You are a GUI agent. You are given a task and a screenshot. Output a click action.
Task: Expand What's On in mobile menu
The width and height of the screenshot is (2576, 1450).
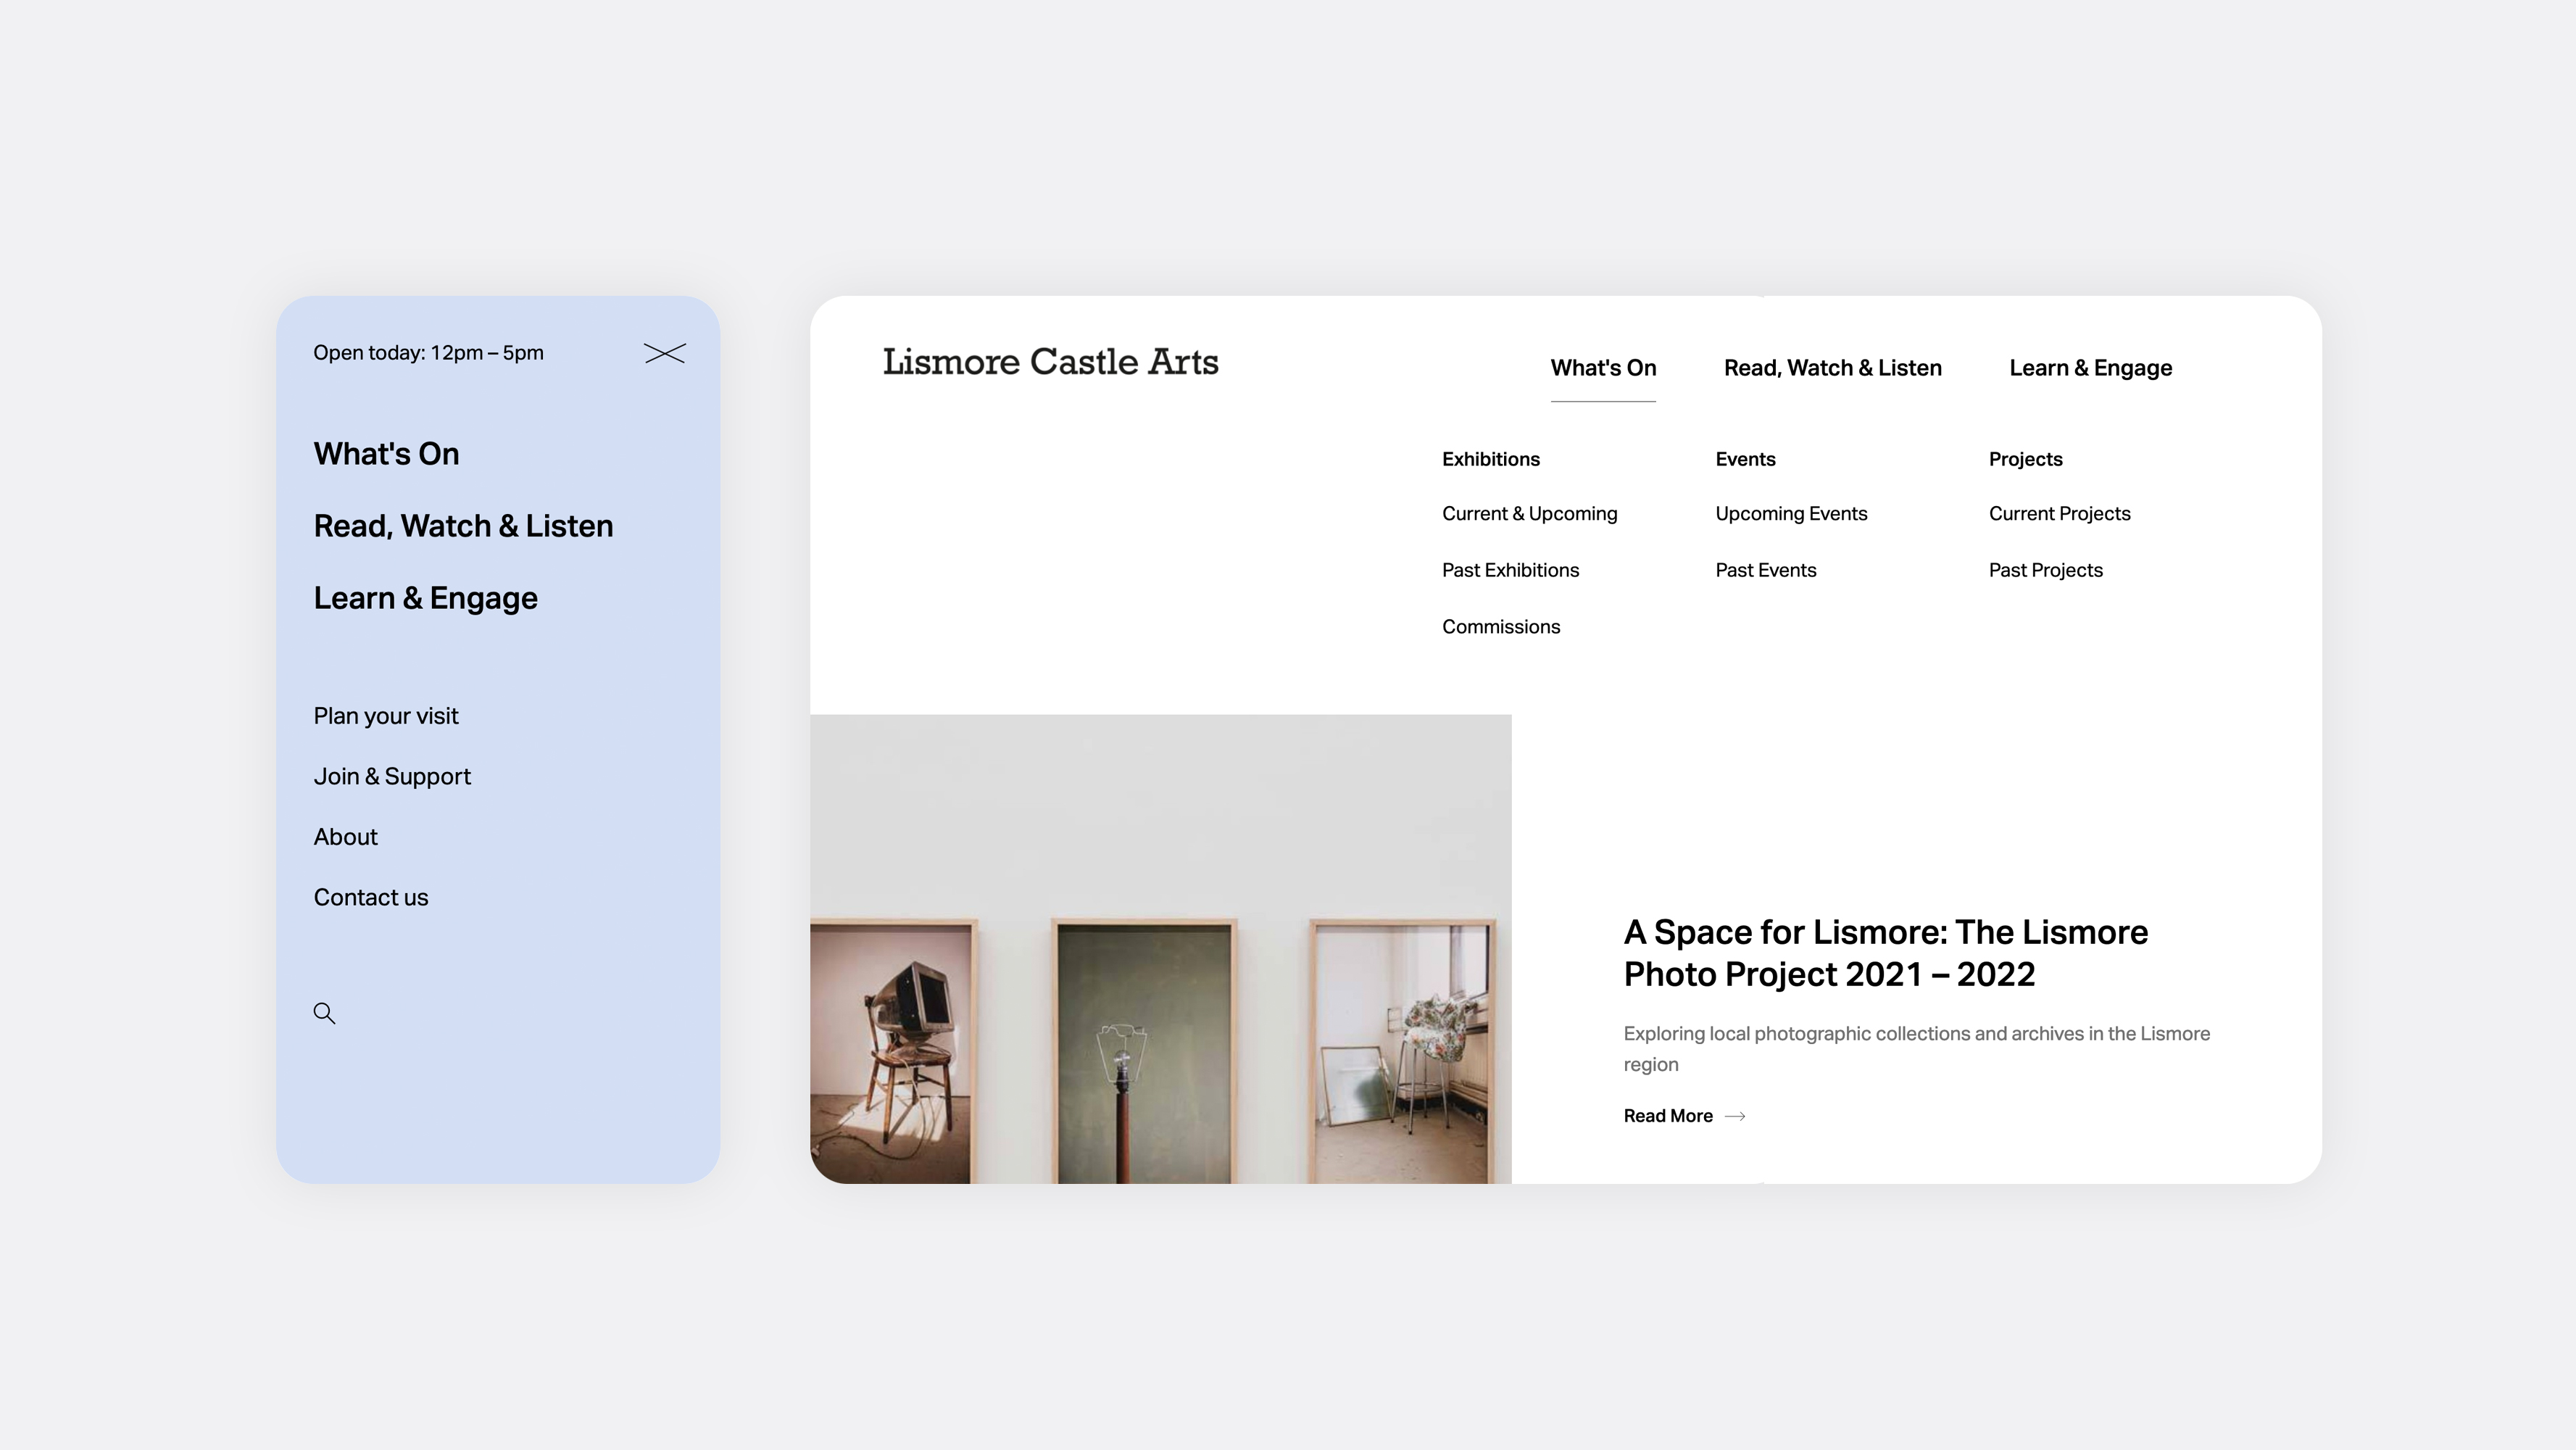point(386,454)
